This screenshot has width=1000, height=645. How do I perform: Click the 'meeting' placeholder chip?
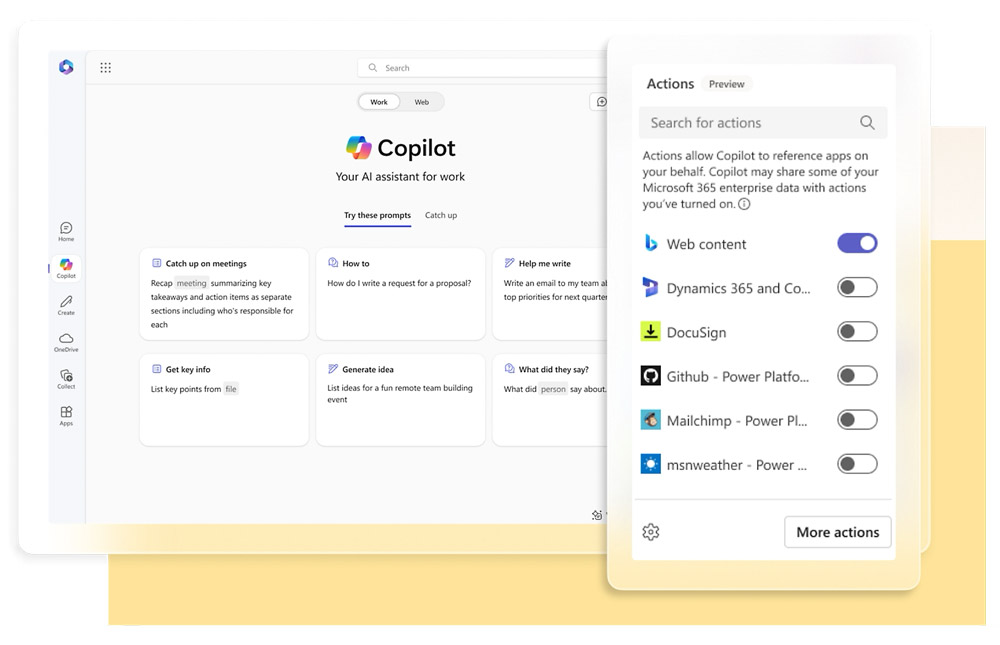point(191,283)
